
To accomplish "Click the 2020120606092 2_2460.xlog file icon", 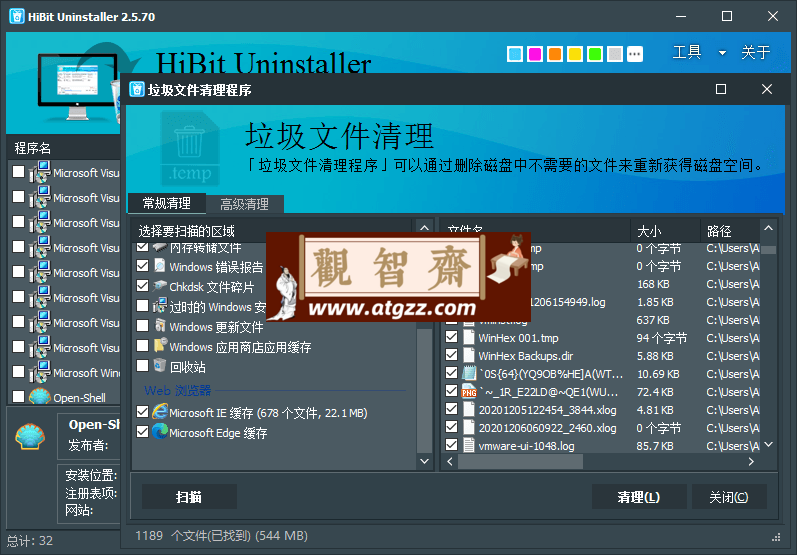I will [469, 427].
